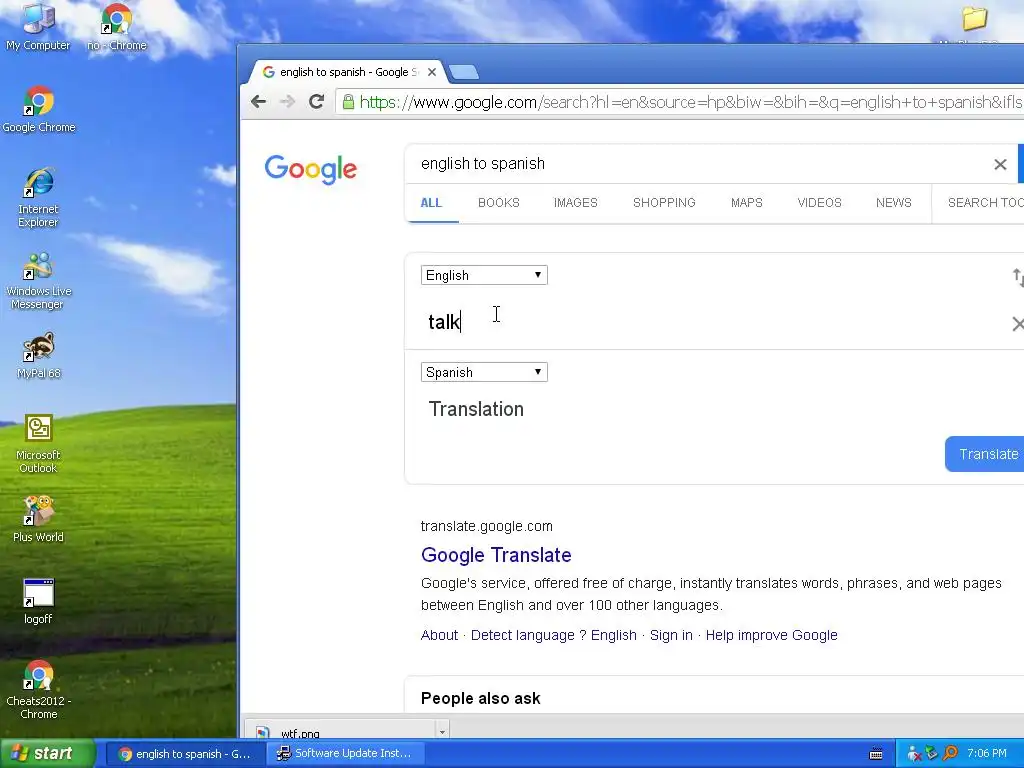Click the translate.google.com URL text
Image resolution: width=1024 pixels, height=768 pixels.
(487, 526)
